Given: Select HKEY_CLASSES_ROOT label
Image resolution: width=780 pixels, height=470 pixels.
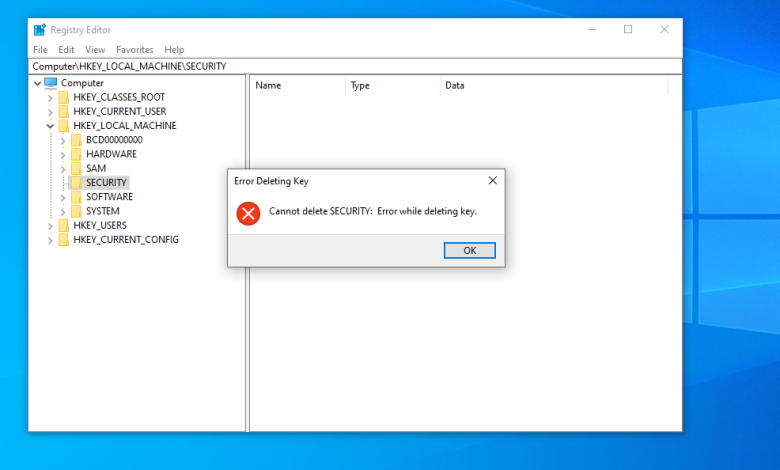Looking at the screenshot, I should click(119, 97).
